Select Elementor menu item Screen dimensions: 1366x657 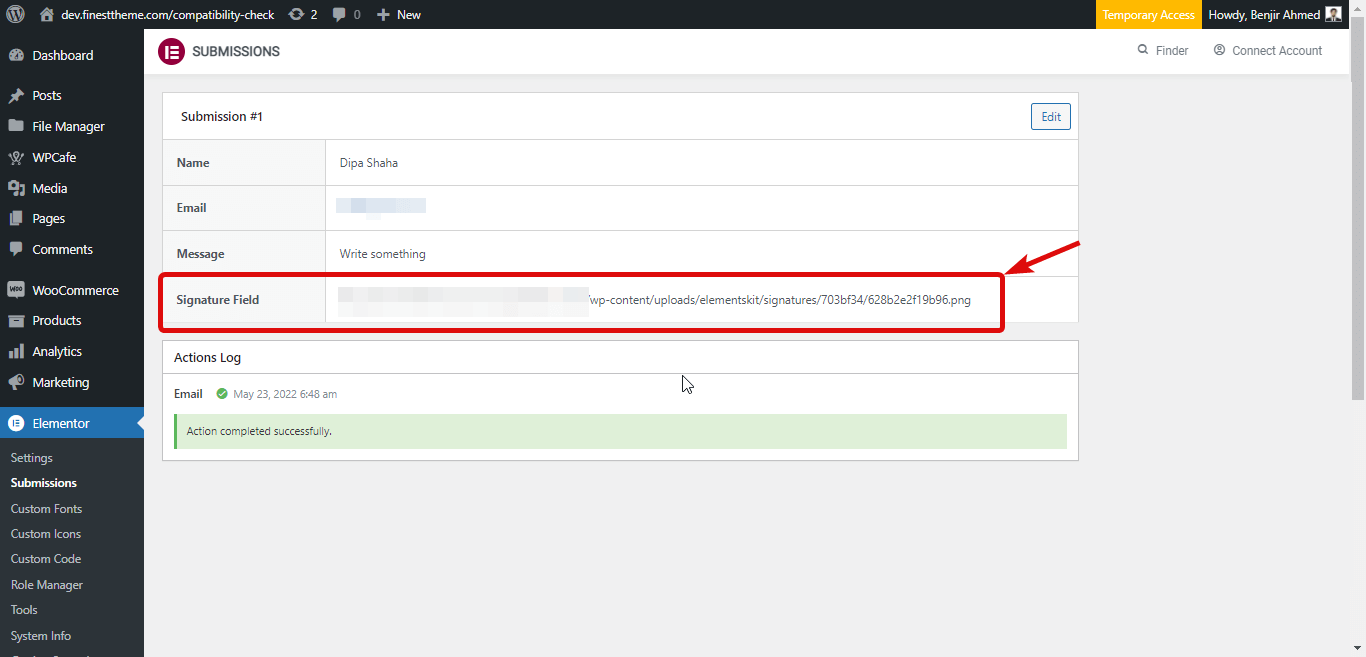pyautogui.click(x=72, y=424)
